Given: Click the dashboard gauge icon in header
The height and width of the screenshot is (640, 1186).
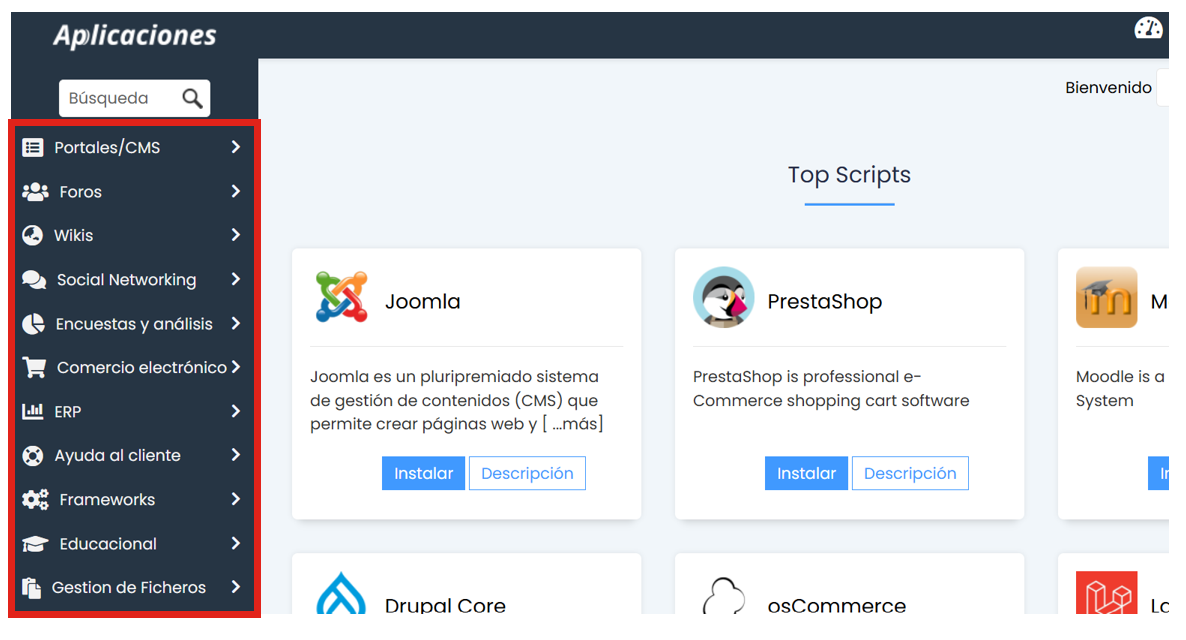Looking at the screenshot, I should coord(1148,29).
